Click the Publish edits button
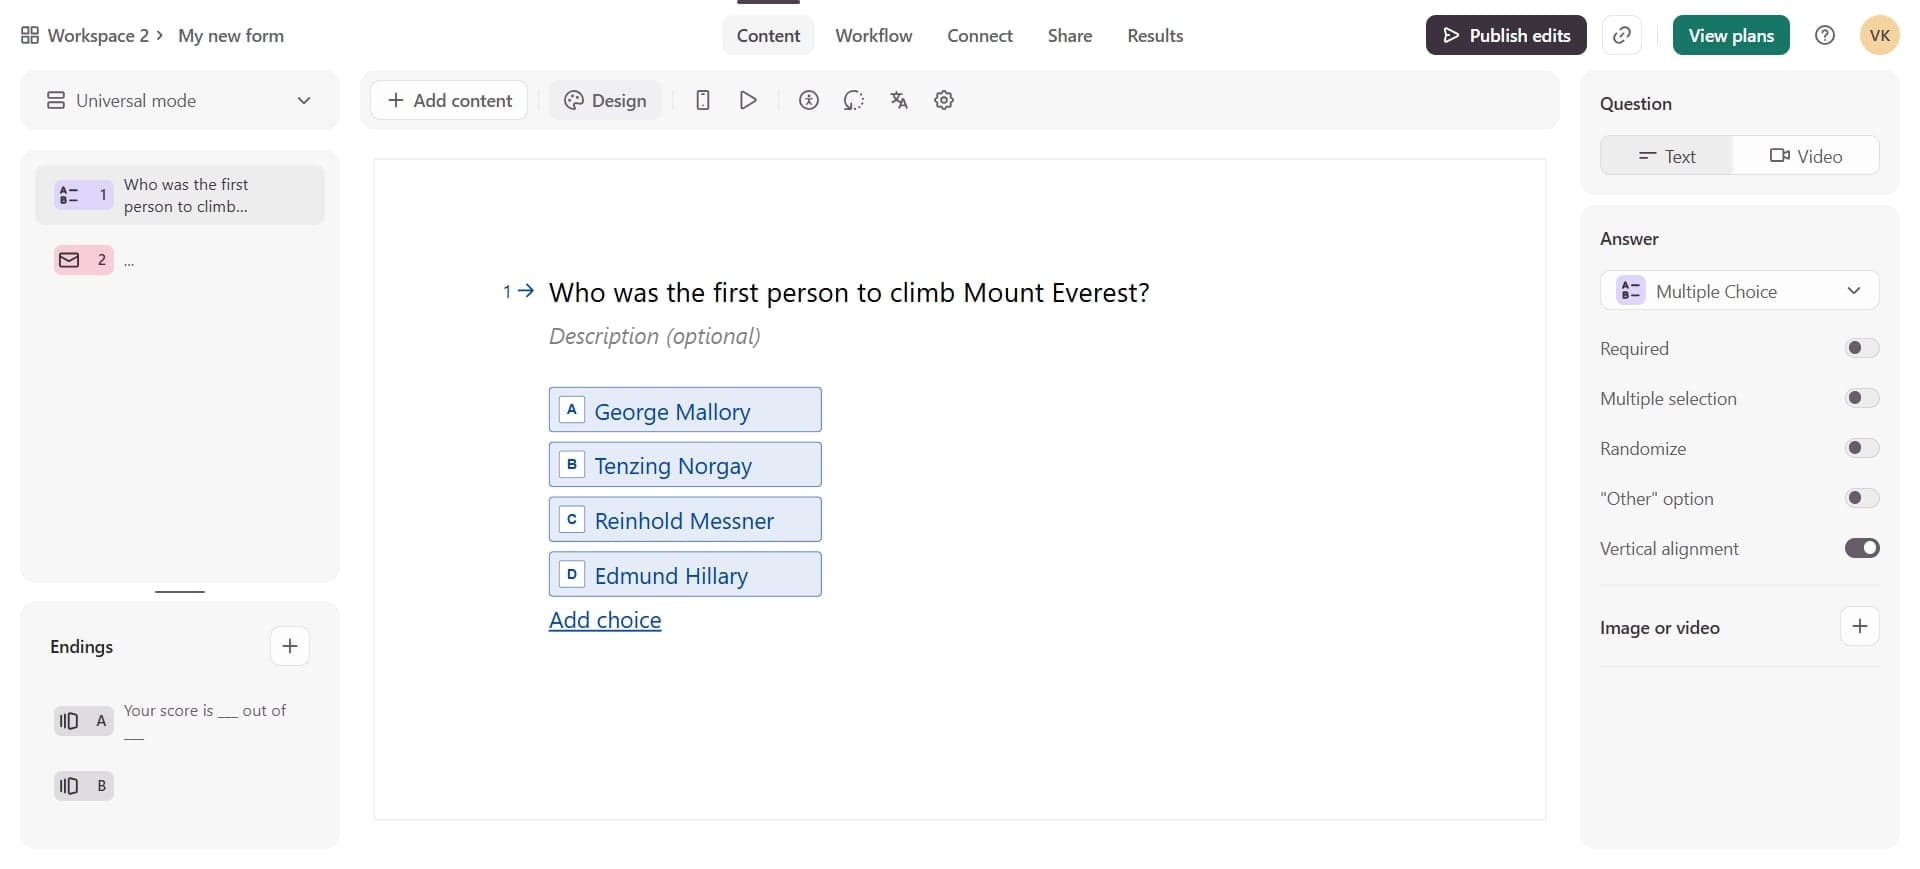This screenshot has height=869, width=1920. click(x=1505, y=36)
